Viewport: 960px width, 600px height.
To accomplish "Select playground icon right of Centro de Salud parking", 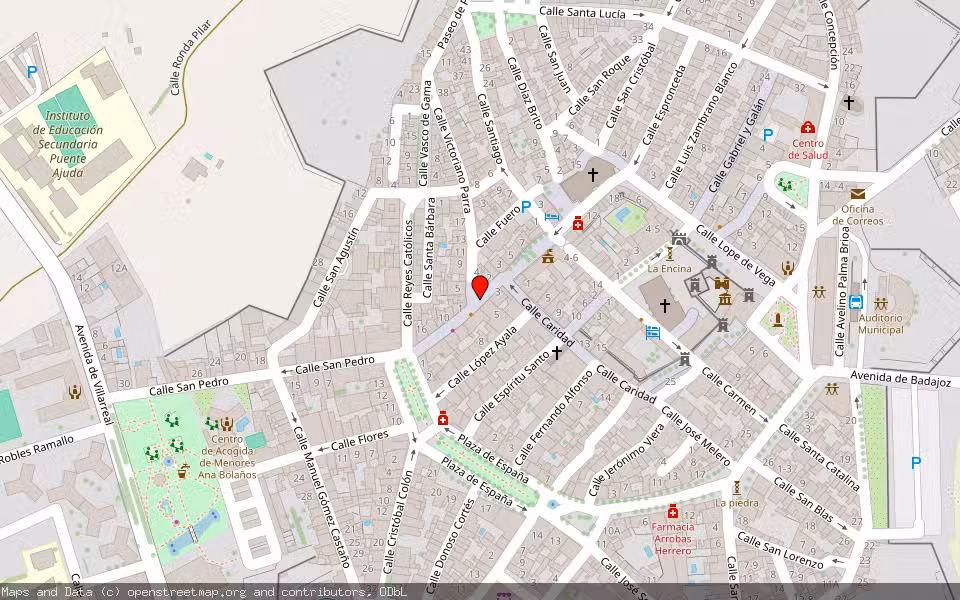I will (x=786, y=183).
